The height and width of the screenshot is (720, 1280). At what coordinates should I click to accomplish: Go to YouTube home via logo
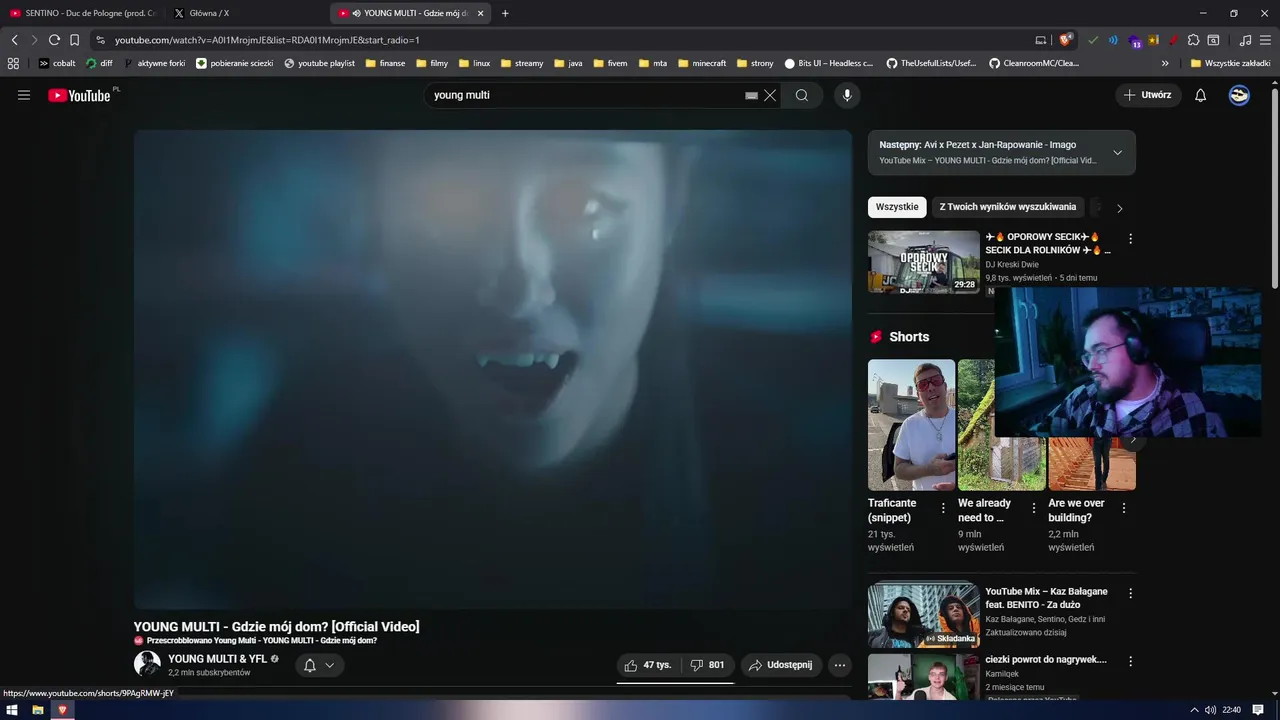(x=79, y=95)
